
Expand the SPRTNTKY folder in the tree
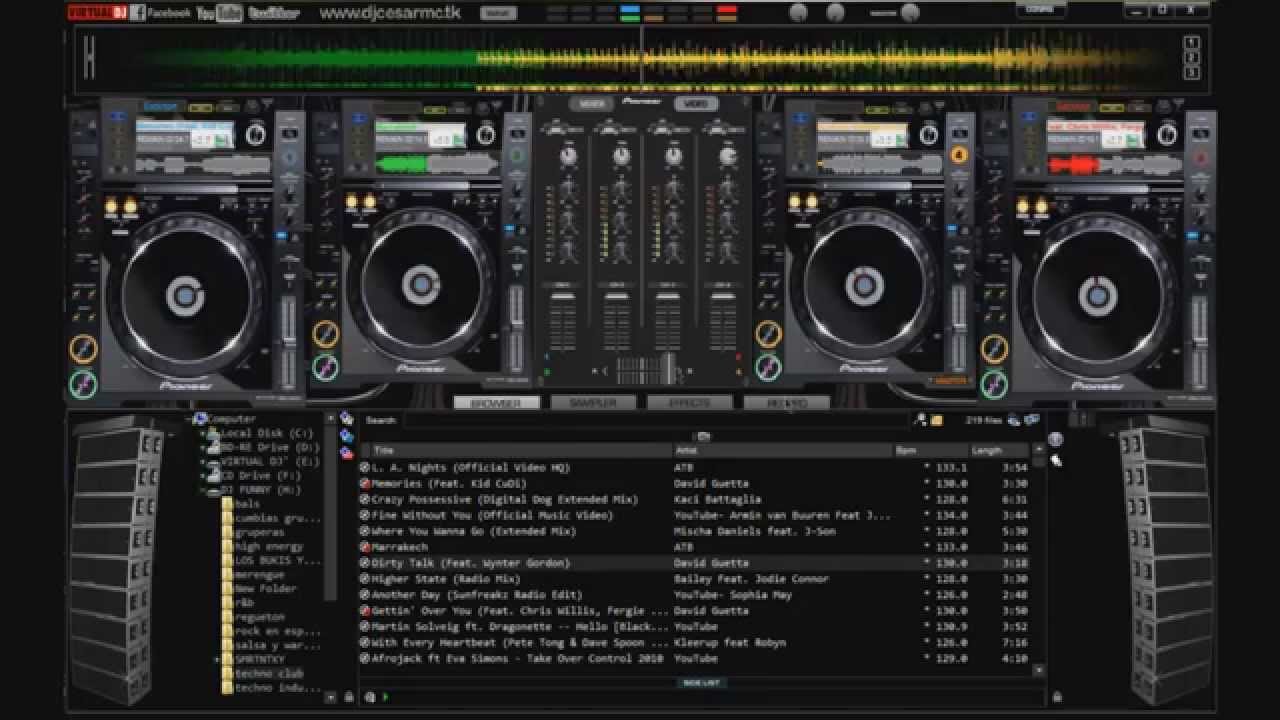tap(217, 660)
